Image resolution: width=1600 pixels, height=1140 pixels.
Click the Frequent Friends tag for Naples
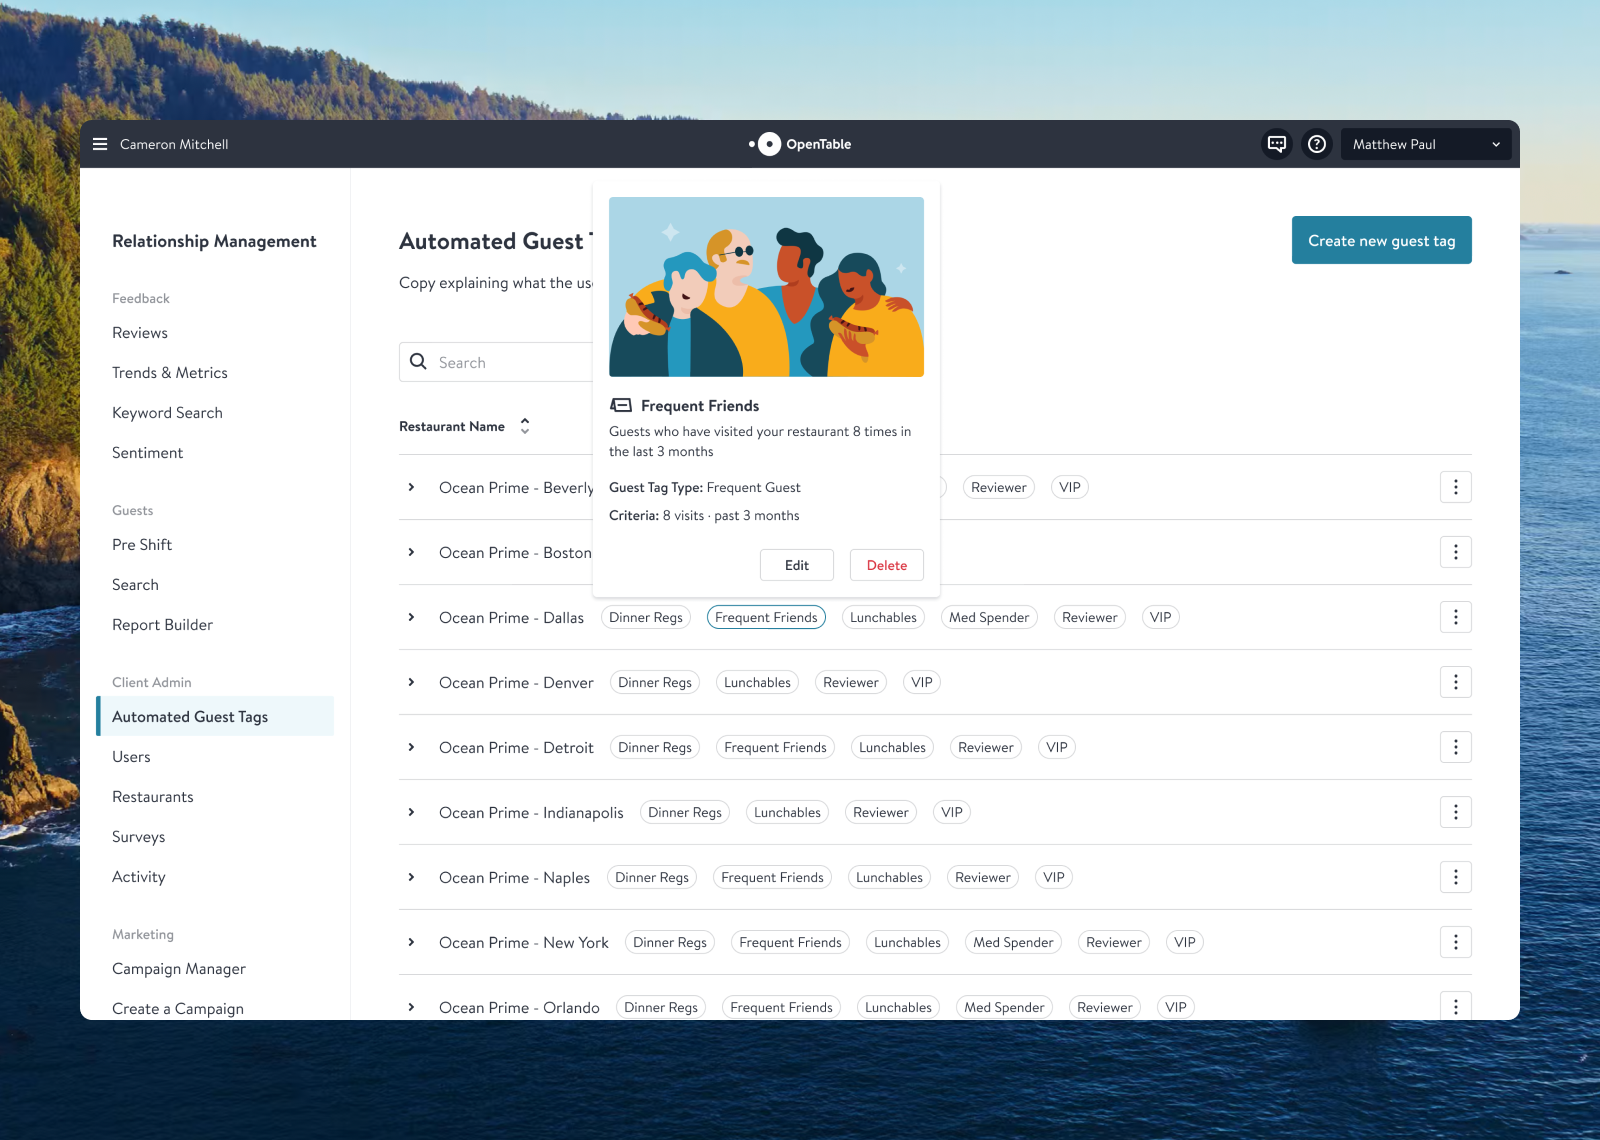pos(772,877)
